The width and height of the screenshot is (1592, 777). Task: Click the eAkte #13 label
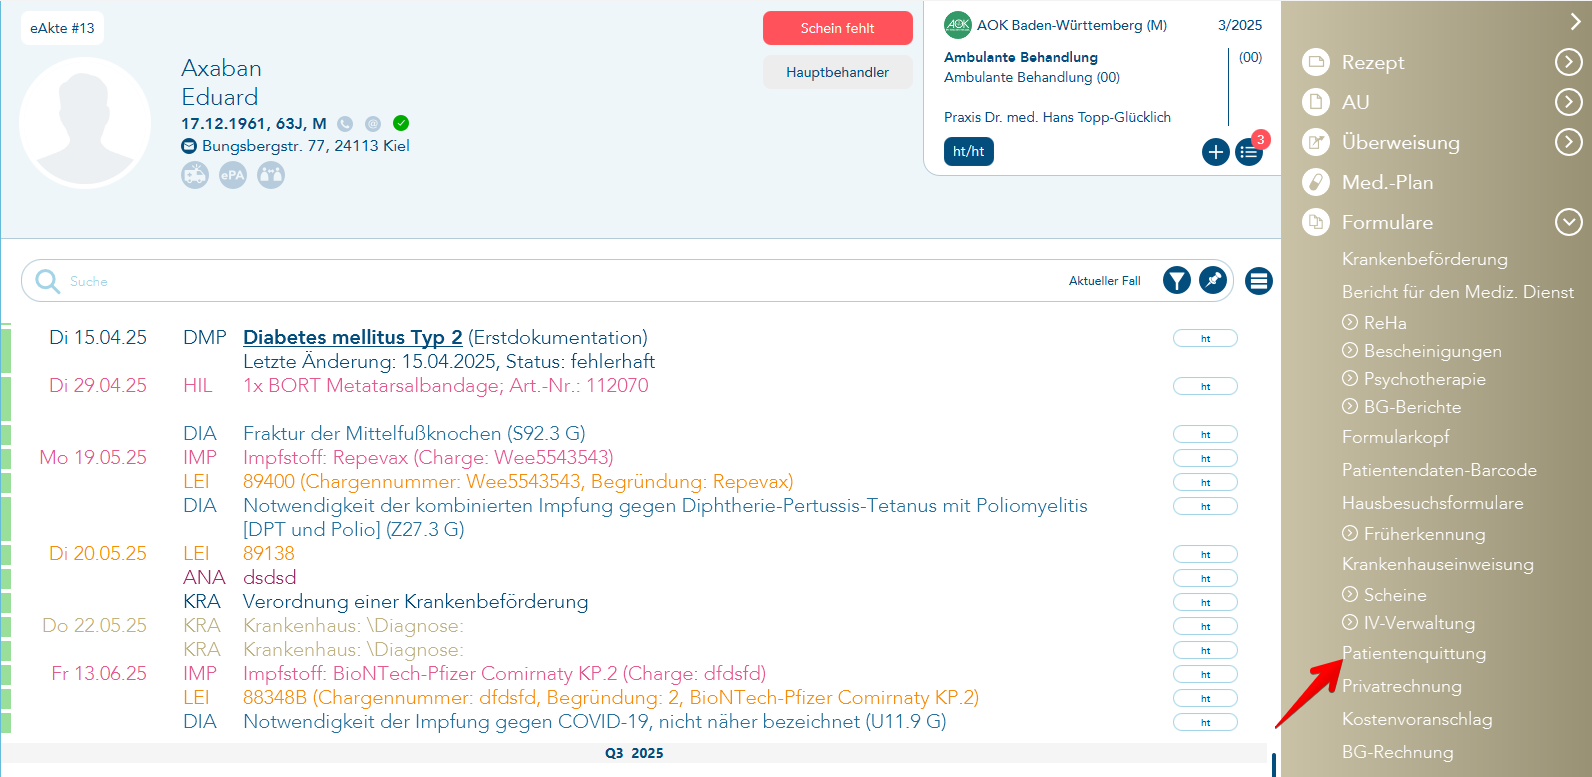pyautogui.click(x=62, y=28)
